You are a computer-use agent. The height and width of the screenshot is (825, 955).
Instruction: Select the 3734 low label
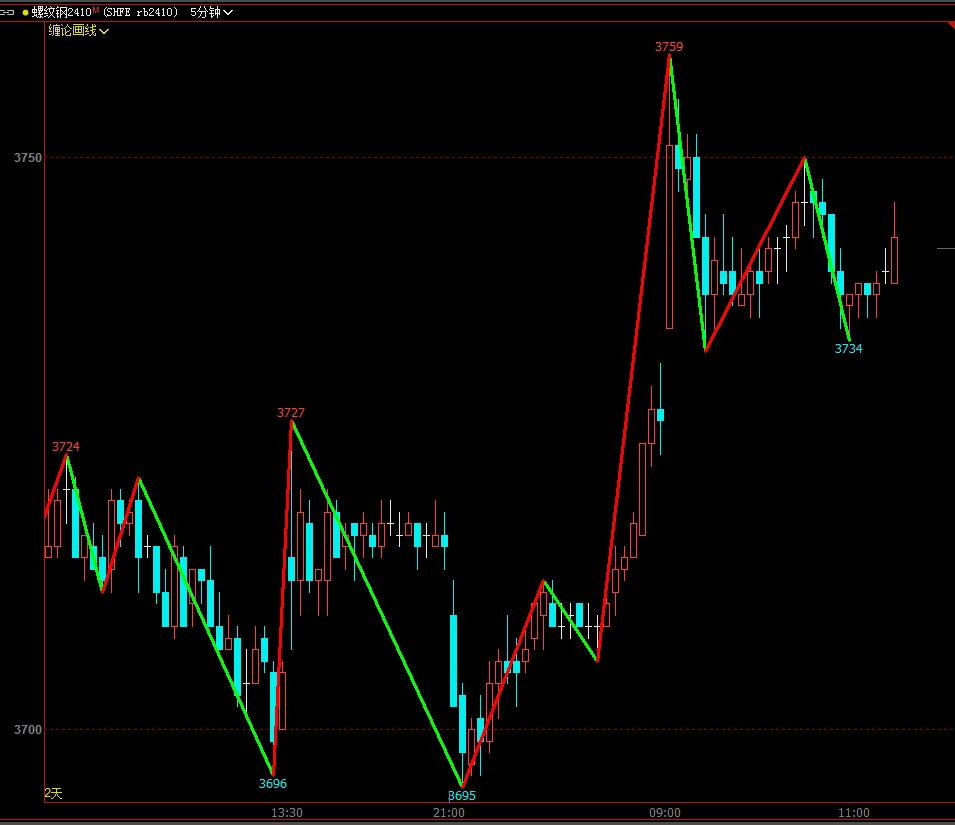tap(848, 349)
